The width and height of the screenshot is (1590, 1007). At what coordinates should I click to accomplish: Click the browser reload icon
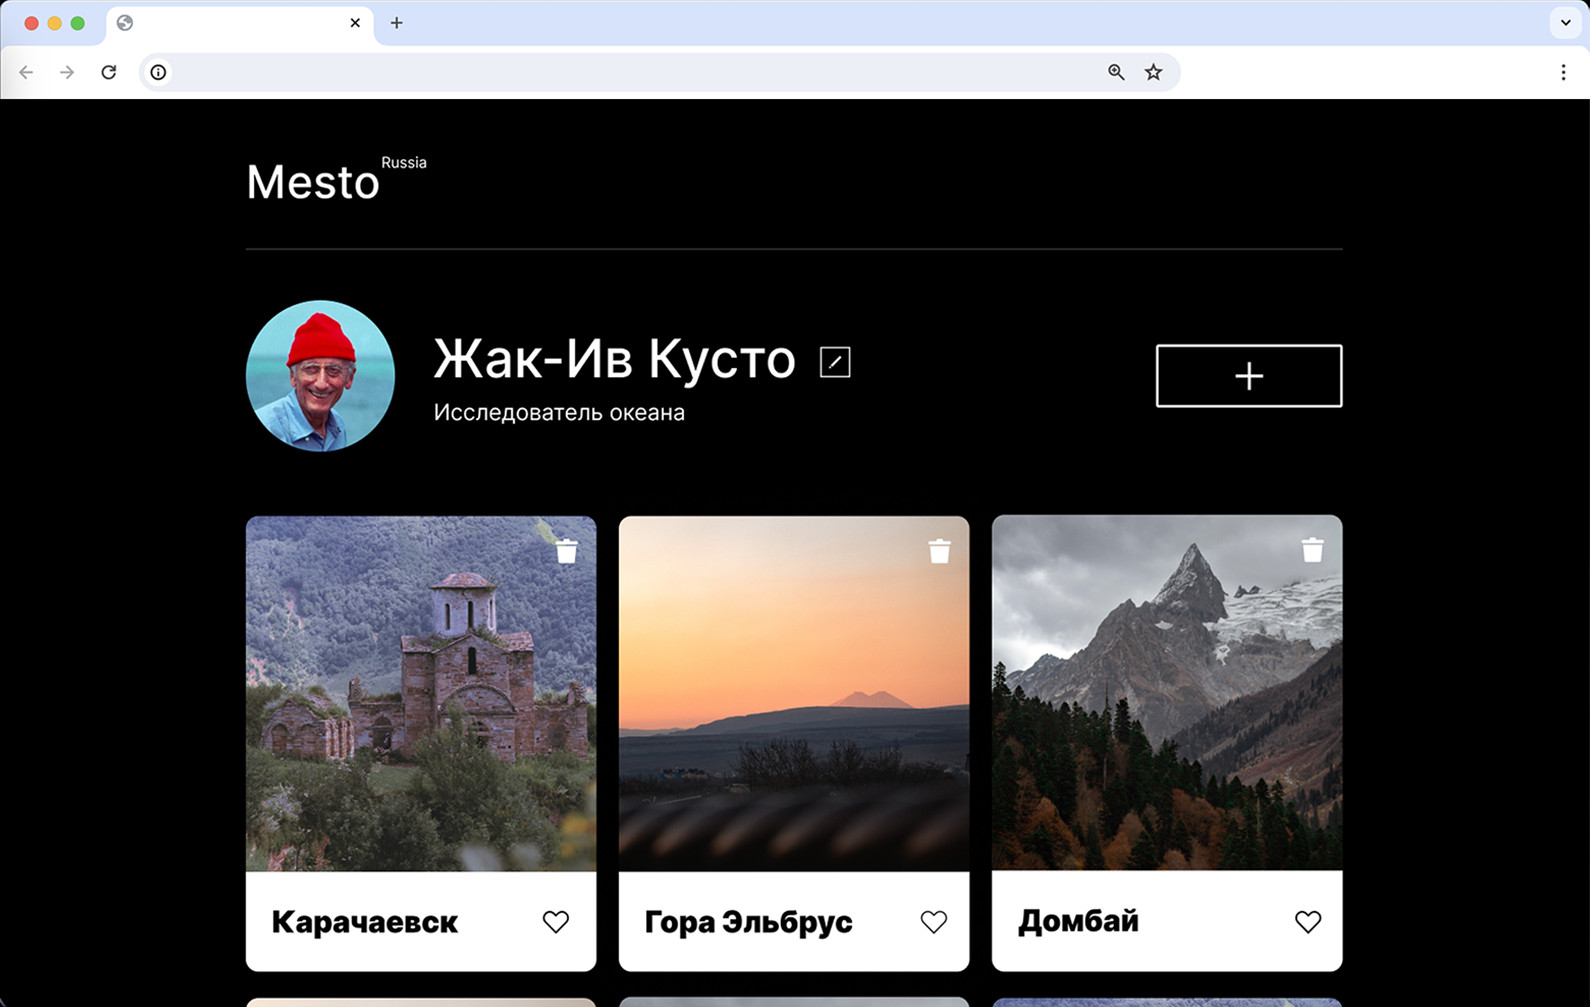tap(109, 72)
